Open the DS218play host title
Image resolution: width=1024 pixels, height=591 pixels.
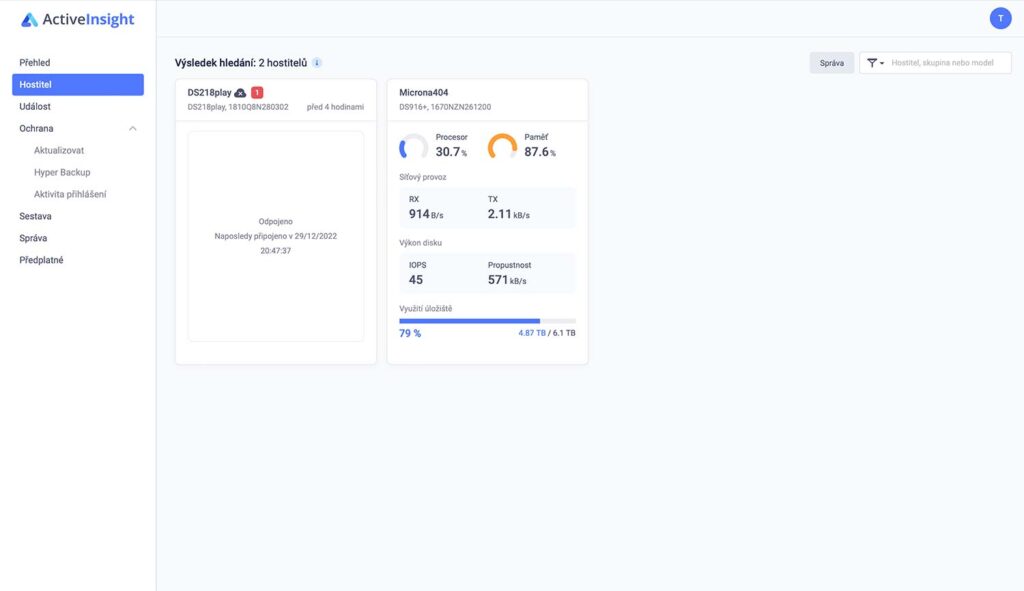click(x=209, y=93)
